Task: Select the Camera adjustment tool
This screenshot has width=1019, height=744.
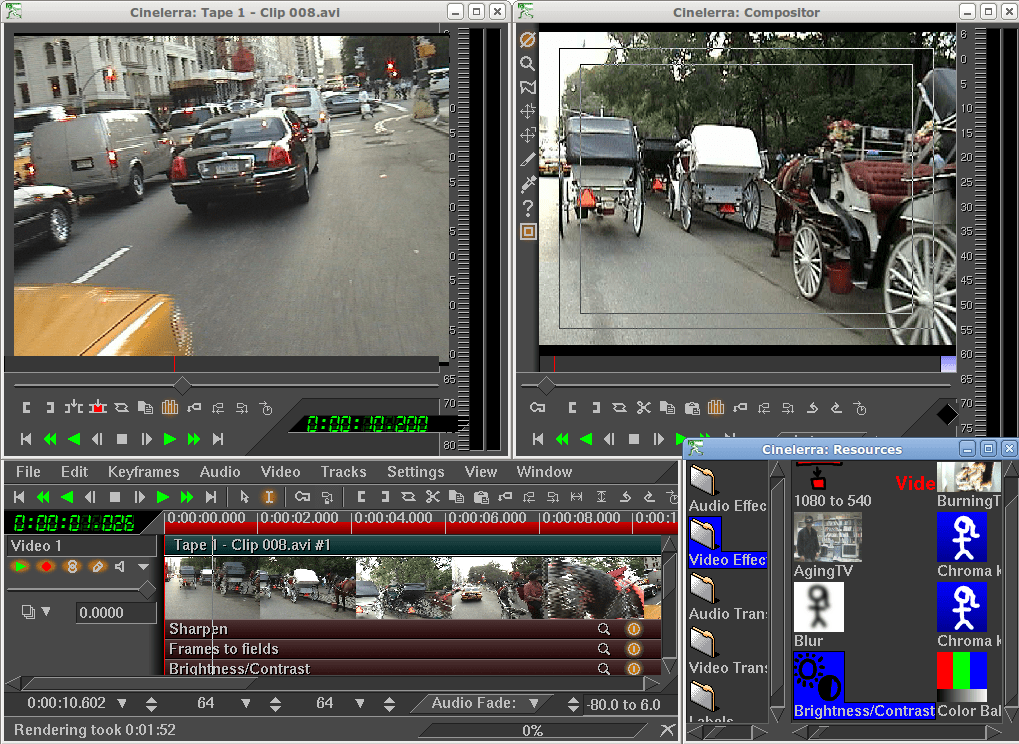Action: point(527,111)
